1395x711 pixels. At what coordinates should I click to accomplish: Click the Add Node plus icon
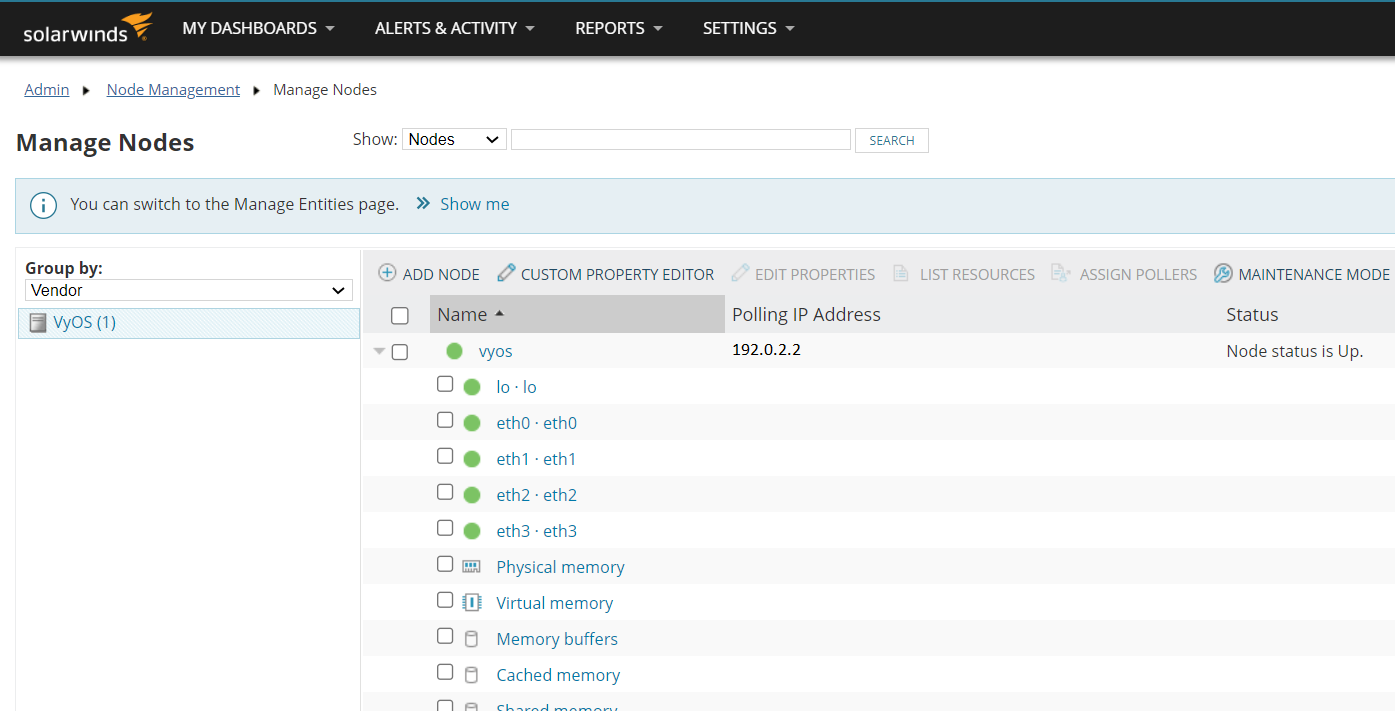[387, 273]
